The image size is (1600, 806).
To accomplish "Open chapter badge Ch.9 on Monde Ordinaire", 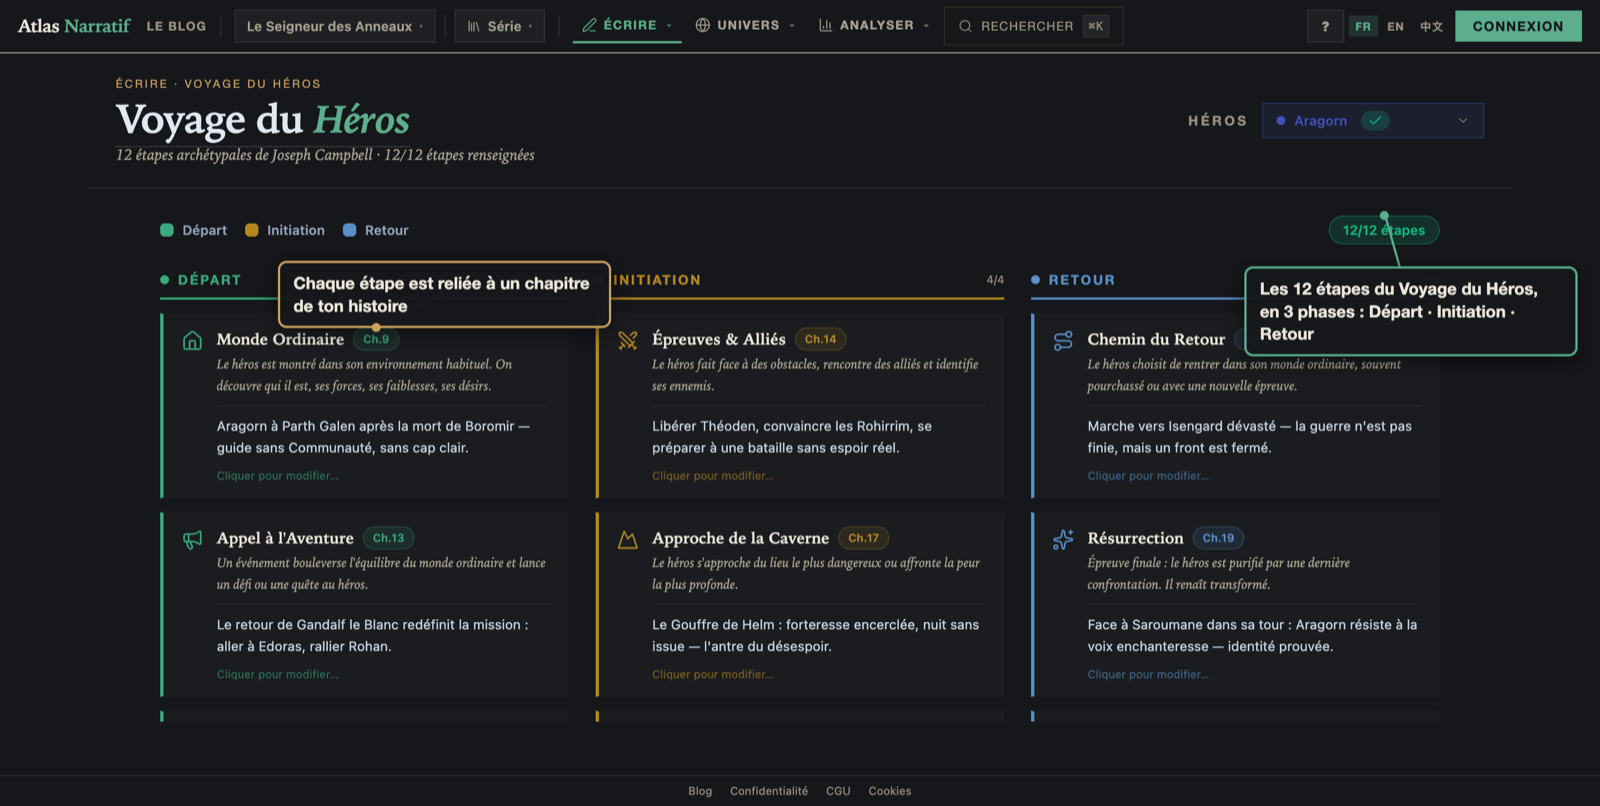I will 376,339.
